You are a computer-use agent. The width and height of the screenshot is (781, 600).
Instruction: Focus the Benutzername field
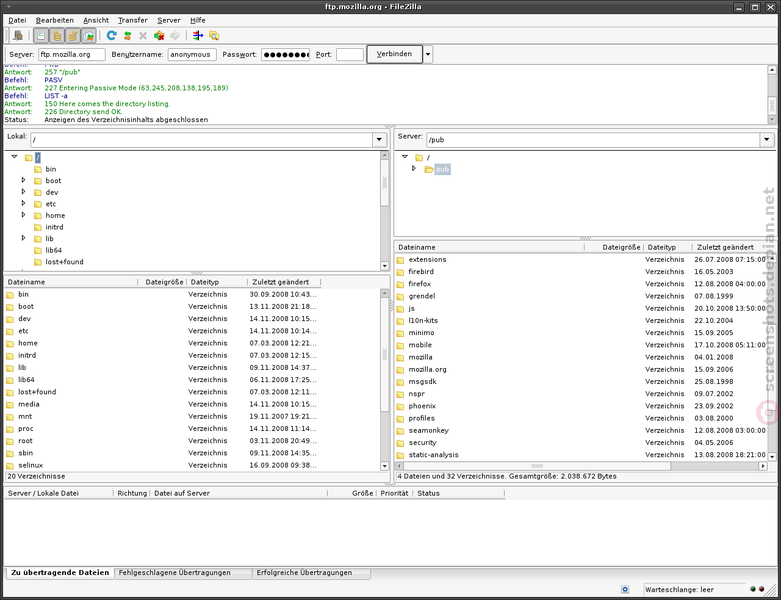(x=192, y=54)
